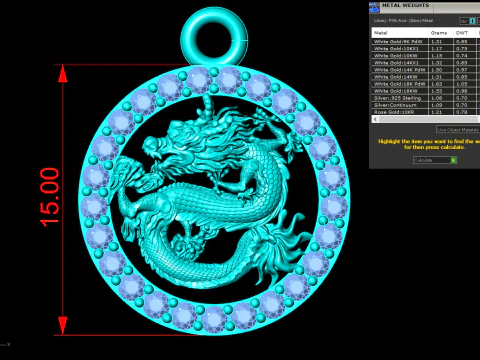Click the 1.63 grams value
Viewport: 480px width, 360px height.
[437, 84]
